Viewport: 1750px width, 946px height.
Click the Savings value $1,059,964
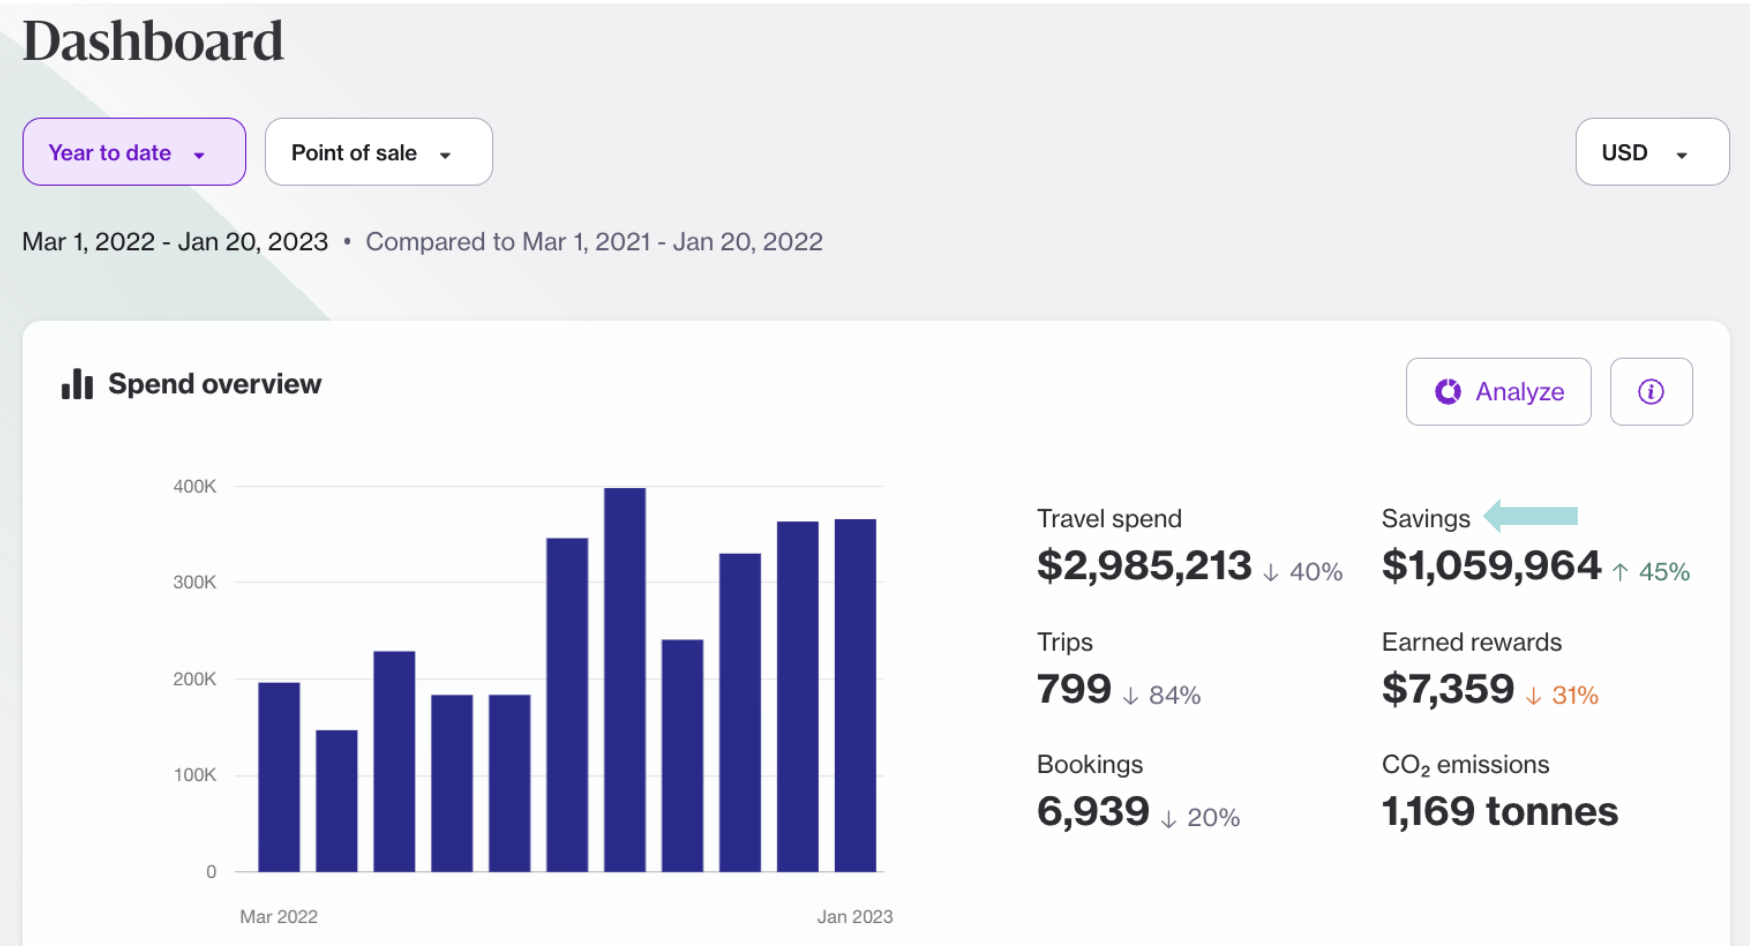[1490, 566]
